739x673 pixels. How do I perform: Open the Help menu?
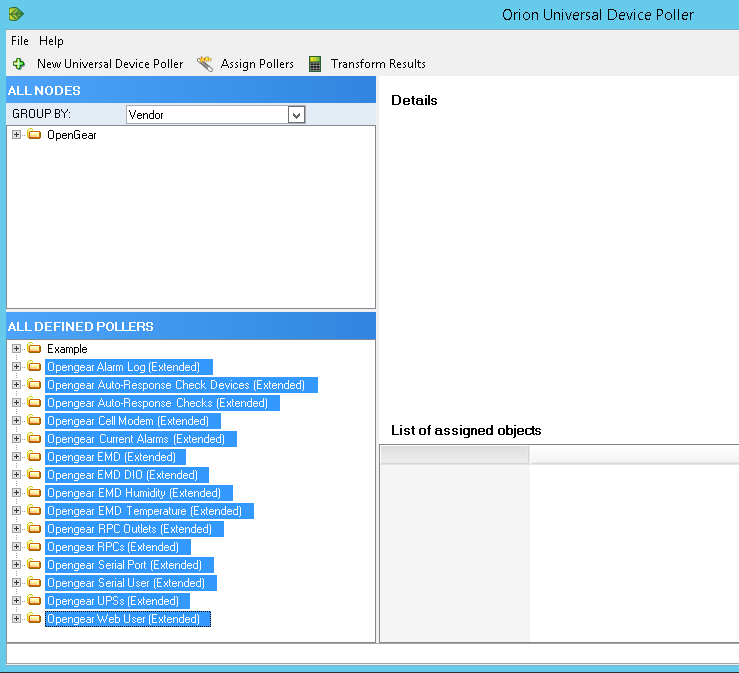coord(51,41)
